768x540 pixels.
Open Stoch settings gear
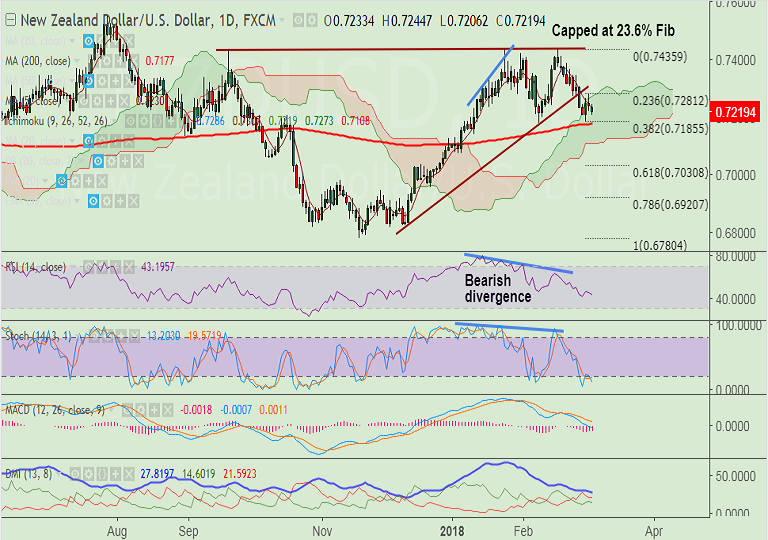coord(107,336)
